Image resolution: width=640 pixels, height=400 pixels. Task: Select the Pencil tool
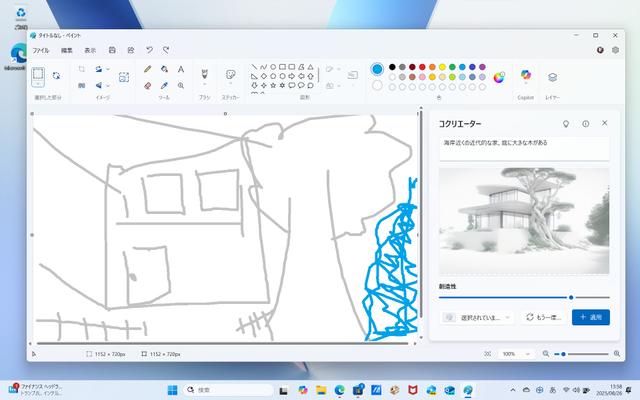tap(147, 69)
